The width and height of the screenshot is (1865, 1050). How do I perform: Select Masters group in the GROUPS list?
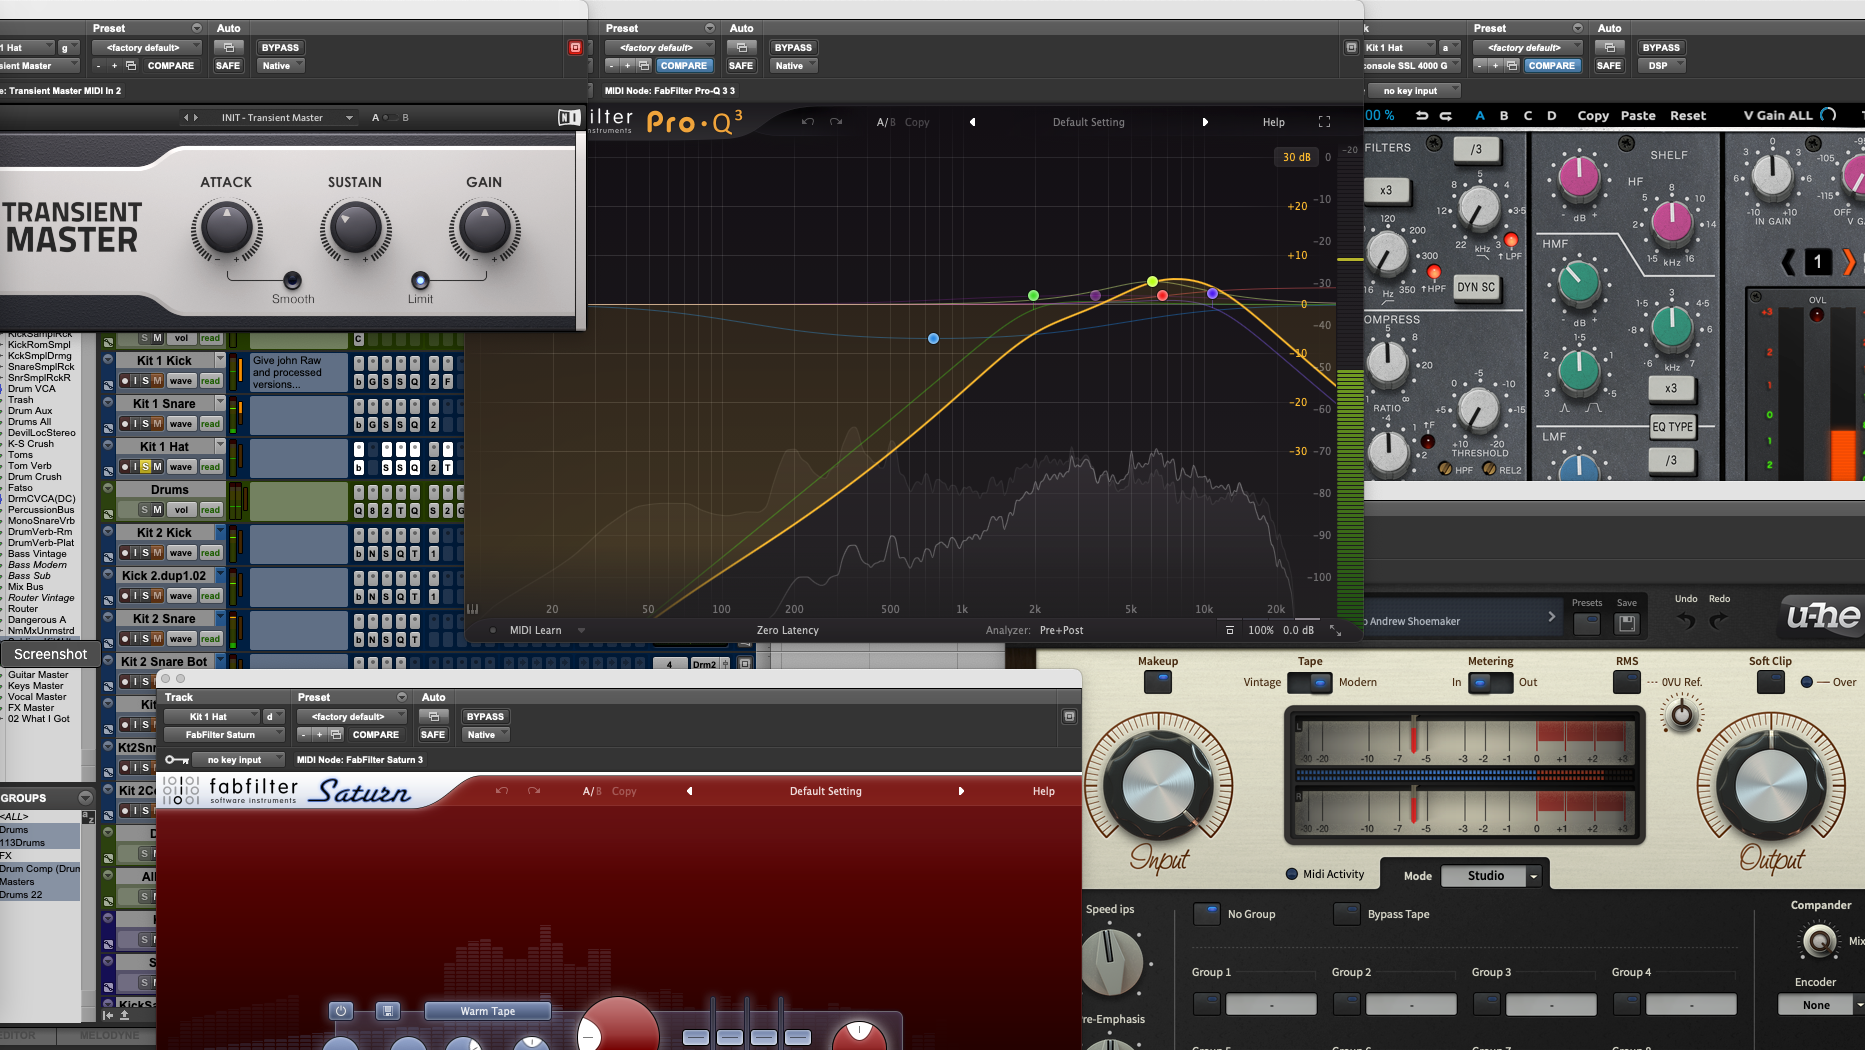coord(40,882)
